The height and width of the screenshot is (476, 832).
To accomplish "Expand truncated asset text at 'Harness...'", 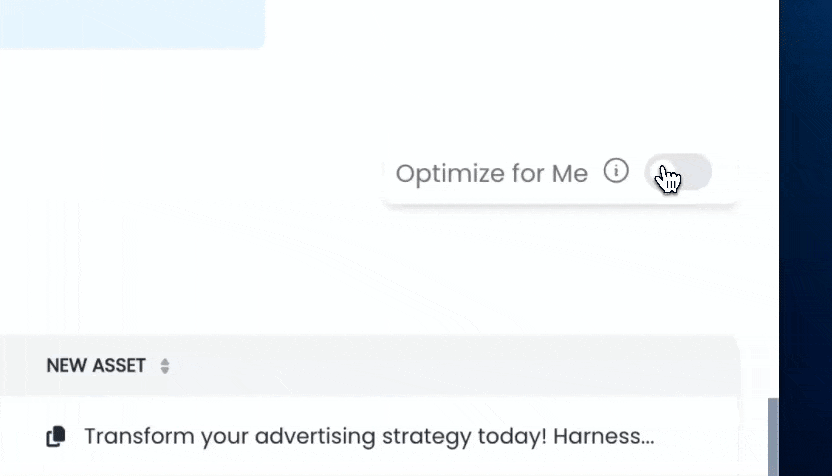I will point(616,436).
